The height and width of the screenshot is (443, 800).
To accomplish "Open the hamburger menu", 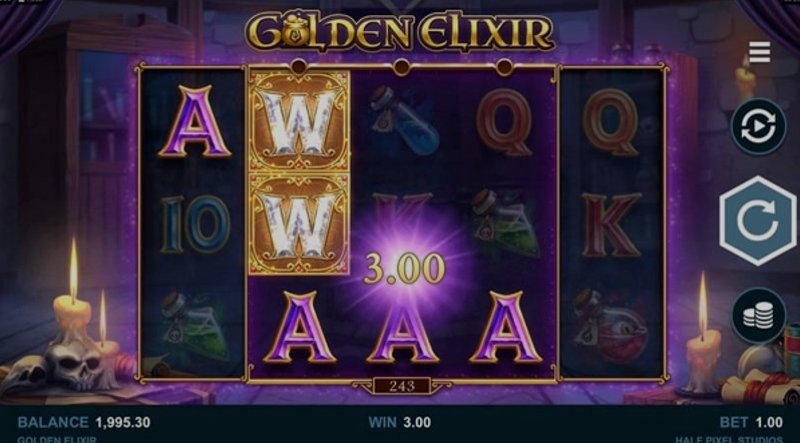I will coord(759,52).
